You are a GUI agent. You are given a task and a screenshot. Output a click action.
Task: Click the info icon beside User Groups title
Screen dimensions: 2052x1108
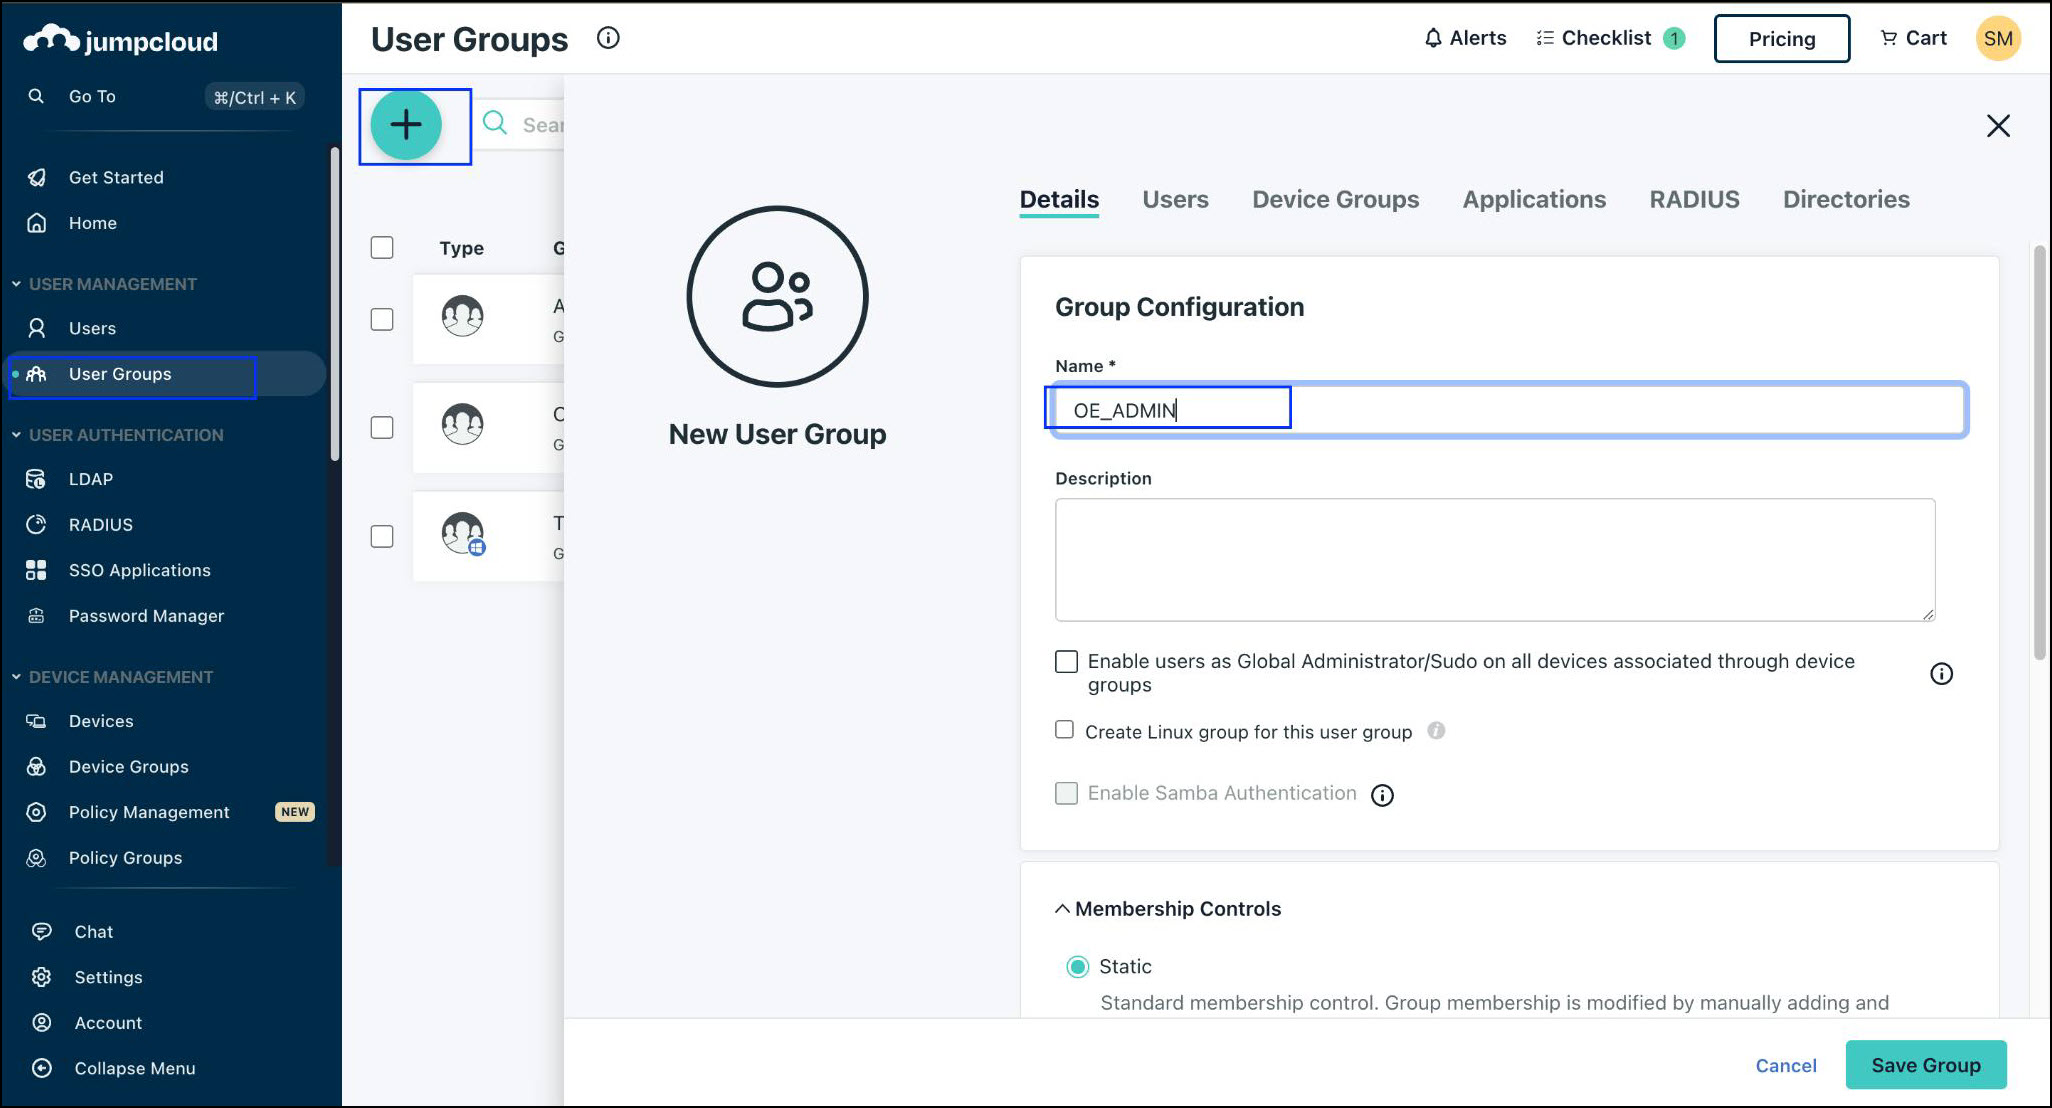(x=608, y=38)
